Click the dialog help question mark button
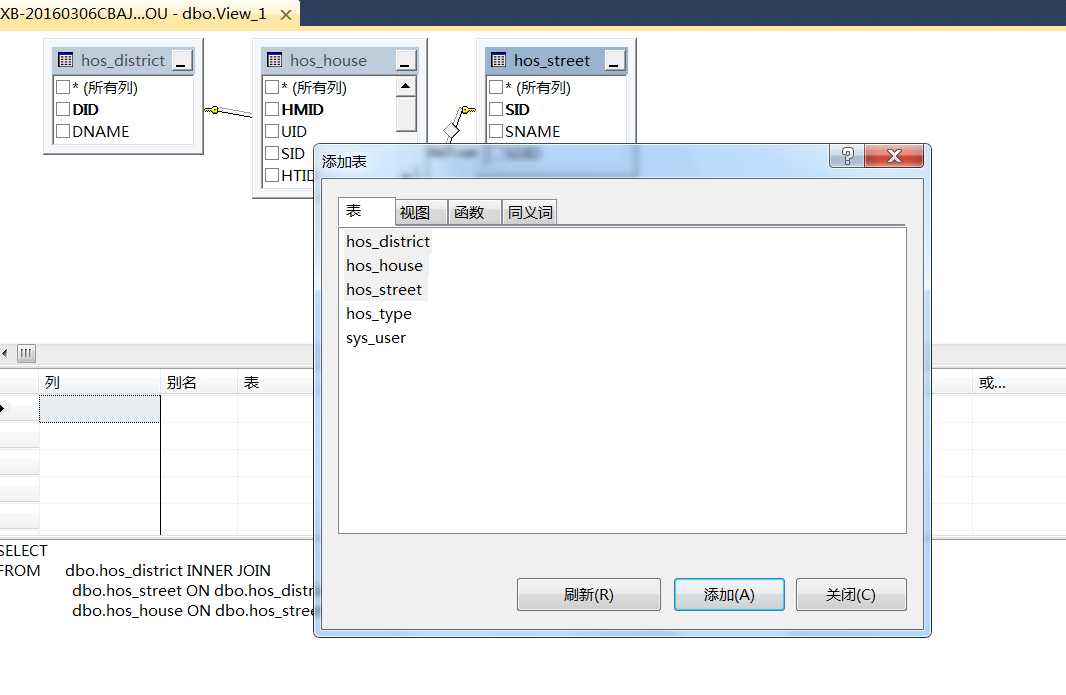Viewport: 1066px width, 695px height. click(847, 156)
